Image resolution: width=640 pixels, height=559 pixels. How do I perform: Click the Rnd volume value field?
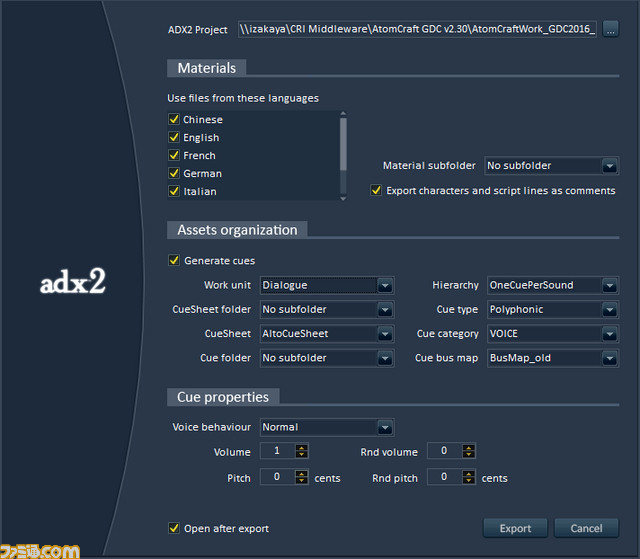tap(444, 451)
